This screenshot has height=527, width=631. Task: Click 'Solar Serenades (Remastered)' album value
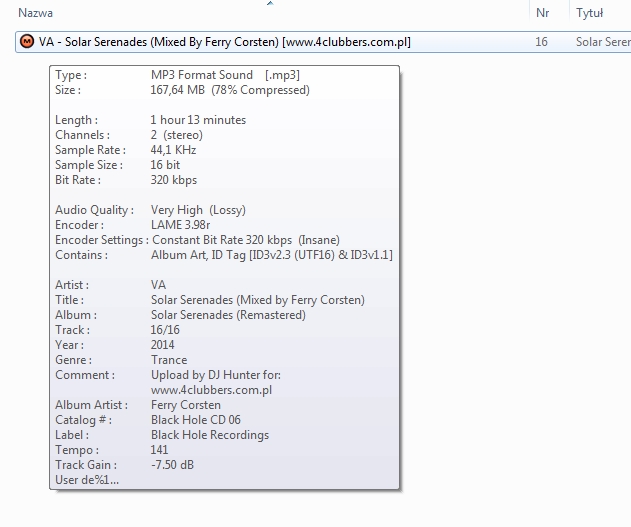(228, 315)
